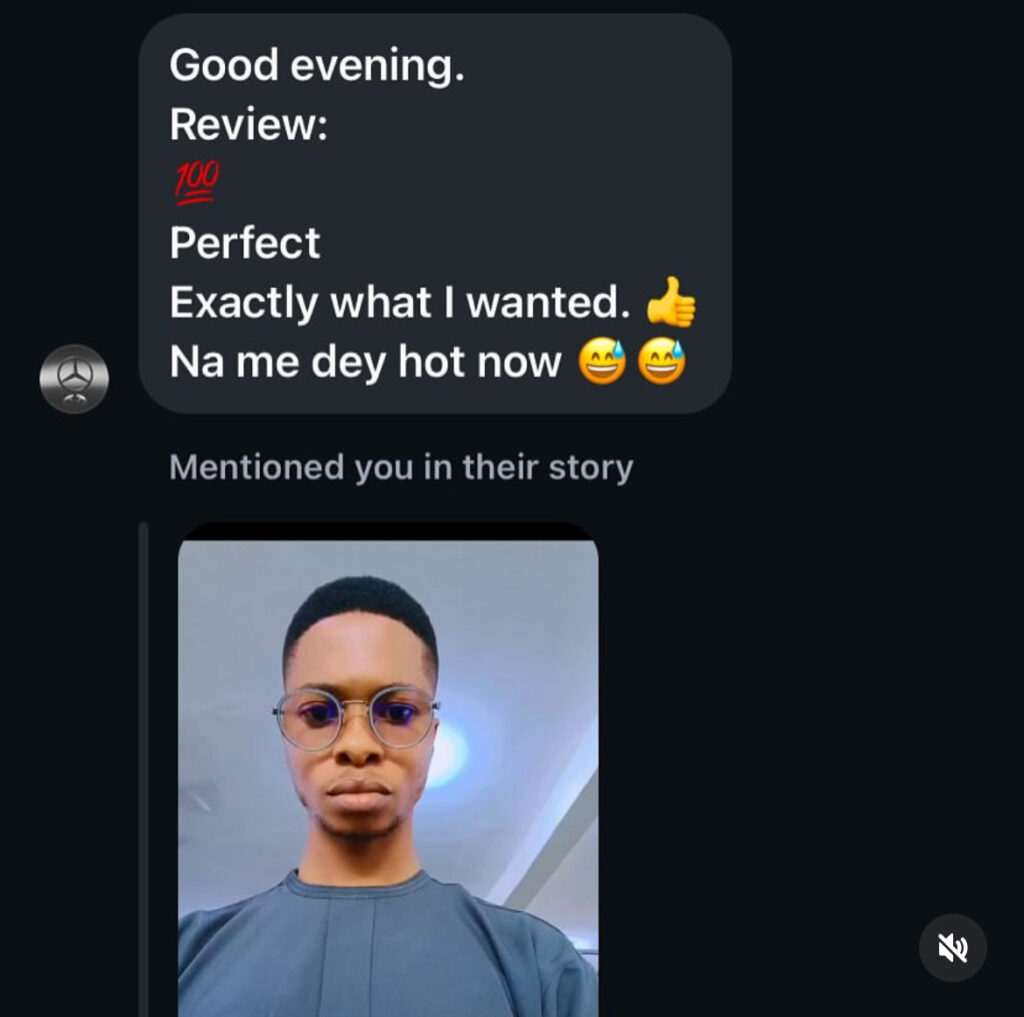This screenshot has height=1017, width=1024.
Task: Click the black top strip of story card
Action: 388,531
